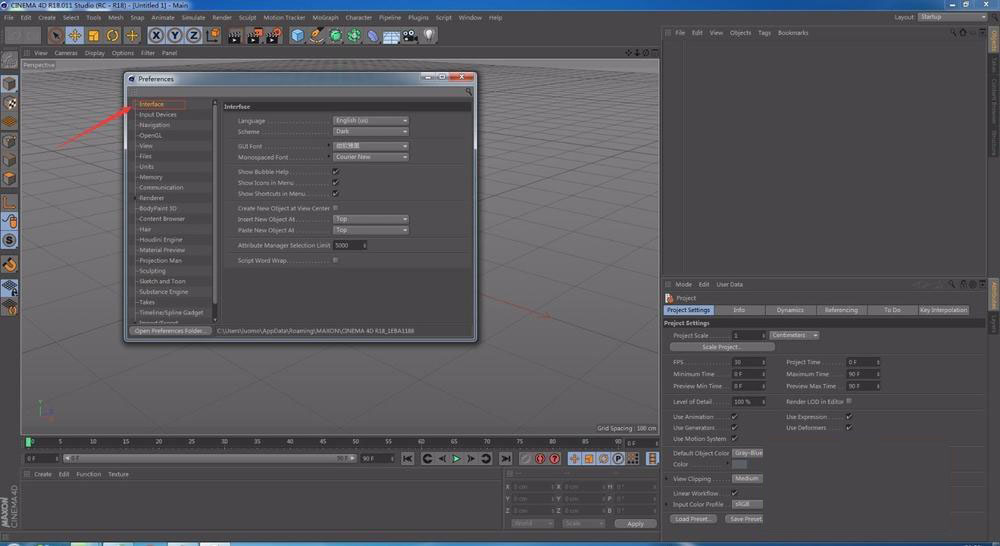The width and height of the screenshot is (1000, 546).
Task: Open Insert New Object At dropdown
Action: point(371,219)
